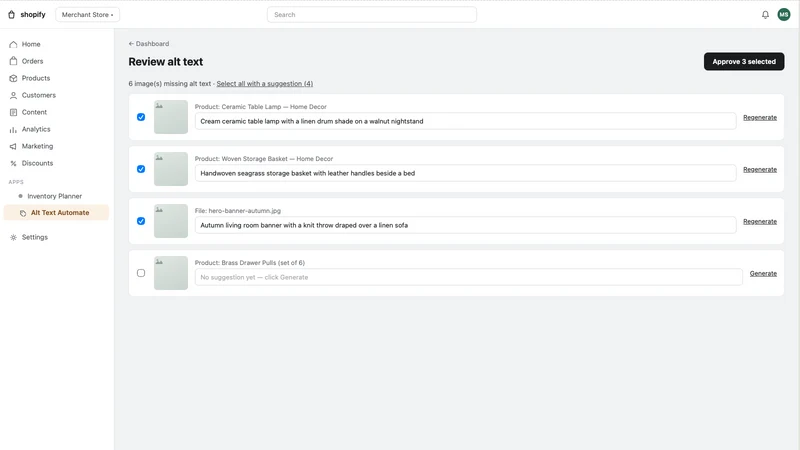The height and width of the screenshot is (450, 800).
Task: Open Orders in sidebar
Action: [x=32, y=61]
